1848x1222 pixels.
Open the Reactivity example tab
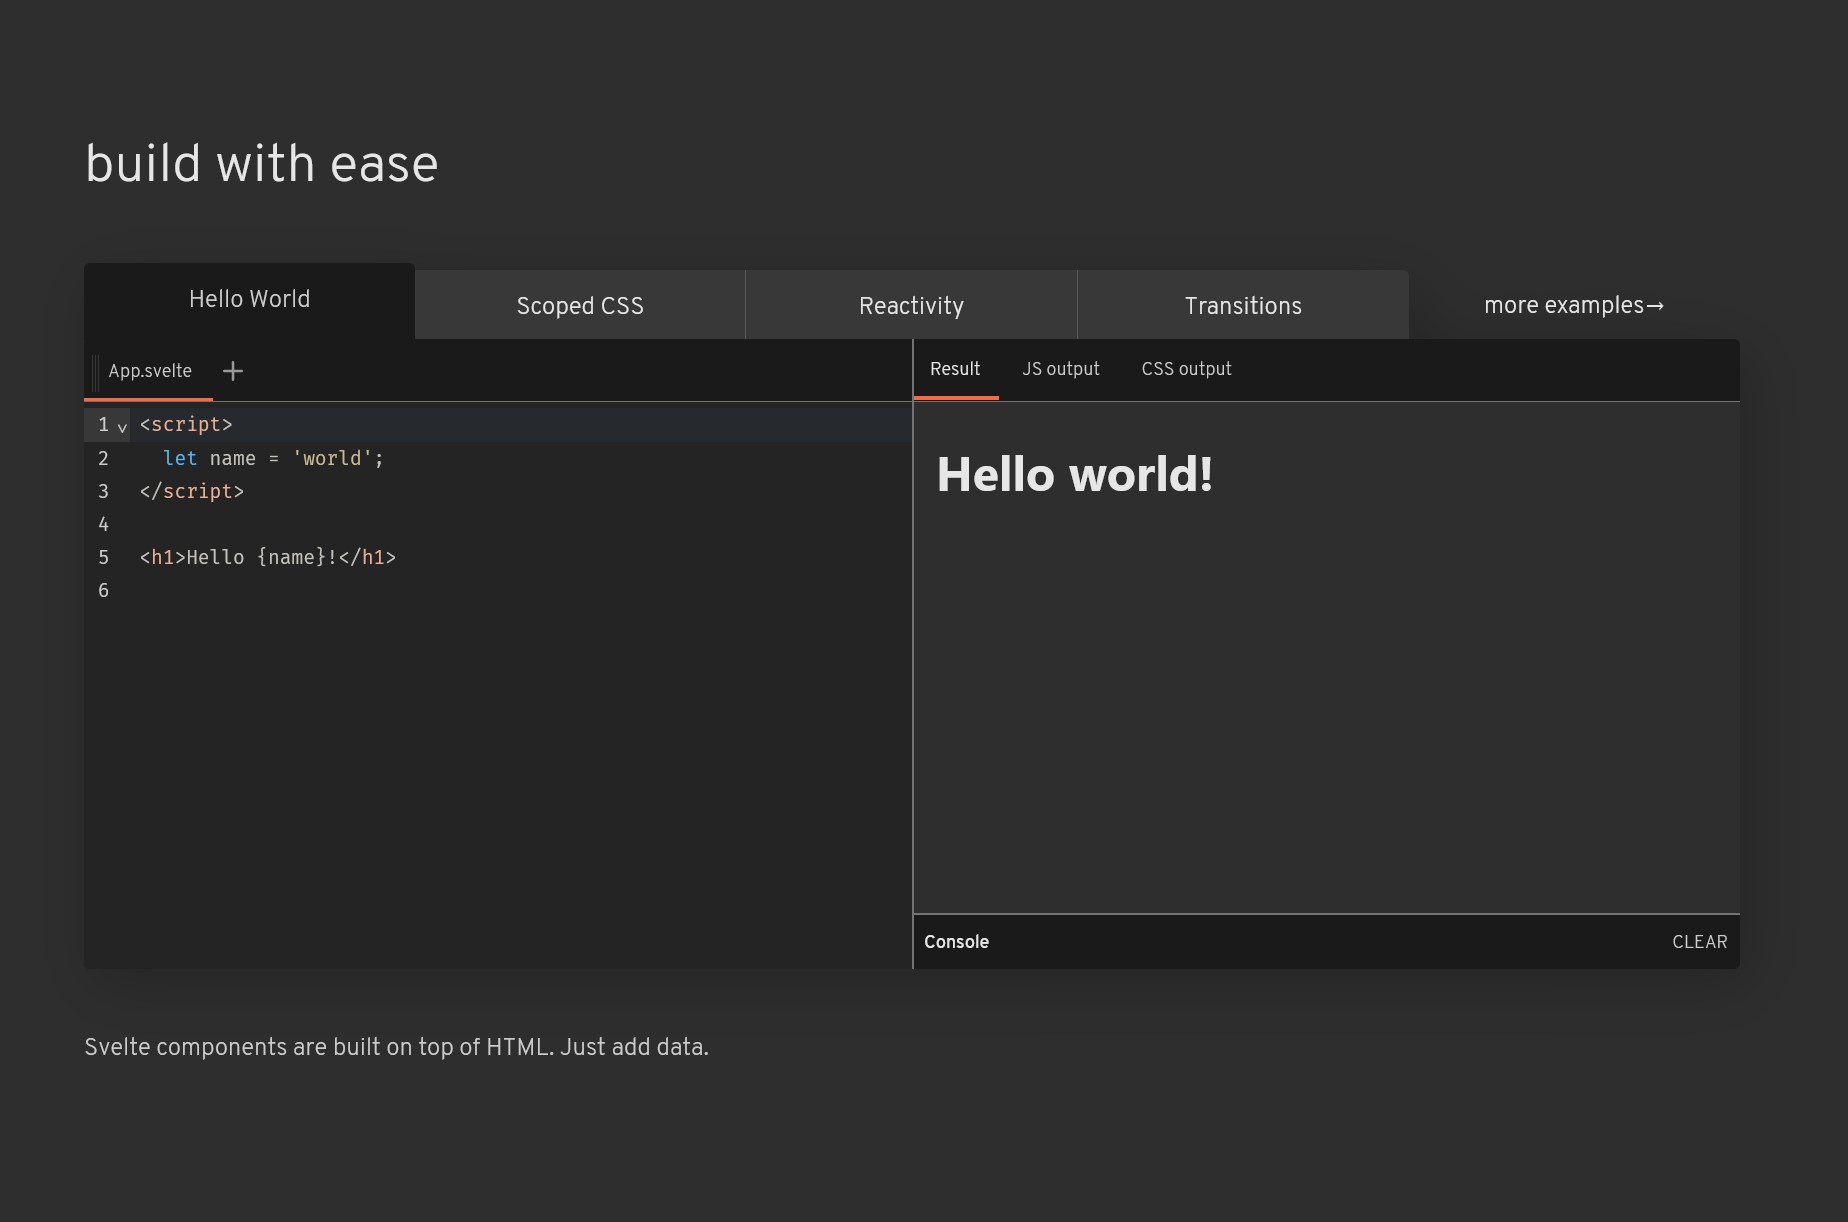click(x=911, y=306)
